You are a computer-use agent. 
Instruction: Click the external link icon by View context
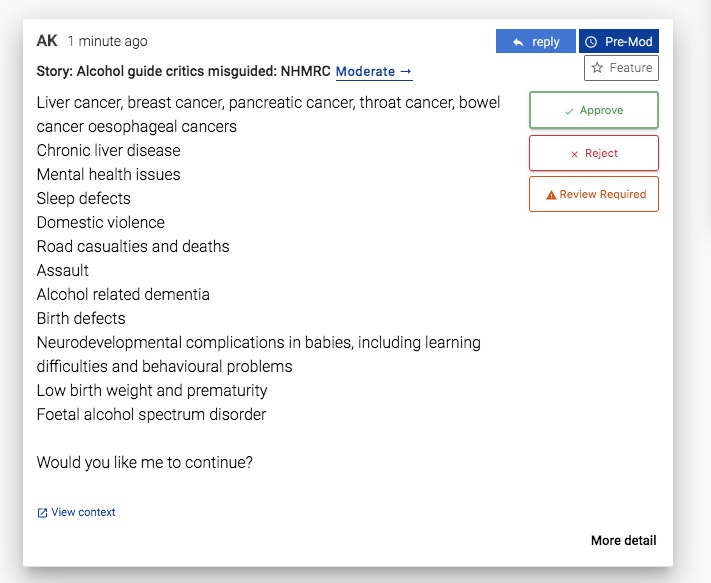point(42,513)
